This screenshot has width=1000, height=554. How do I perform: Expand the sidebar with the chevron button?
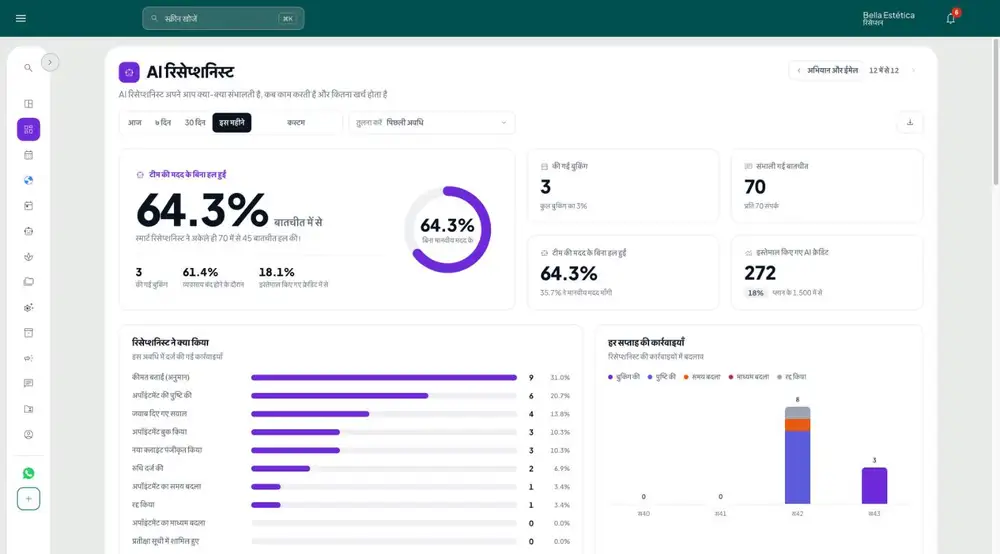[x=50, y=62]
